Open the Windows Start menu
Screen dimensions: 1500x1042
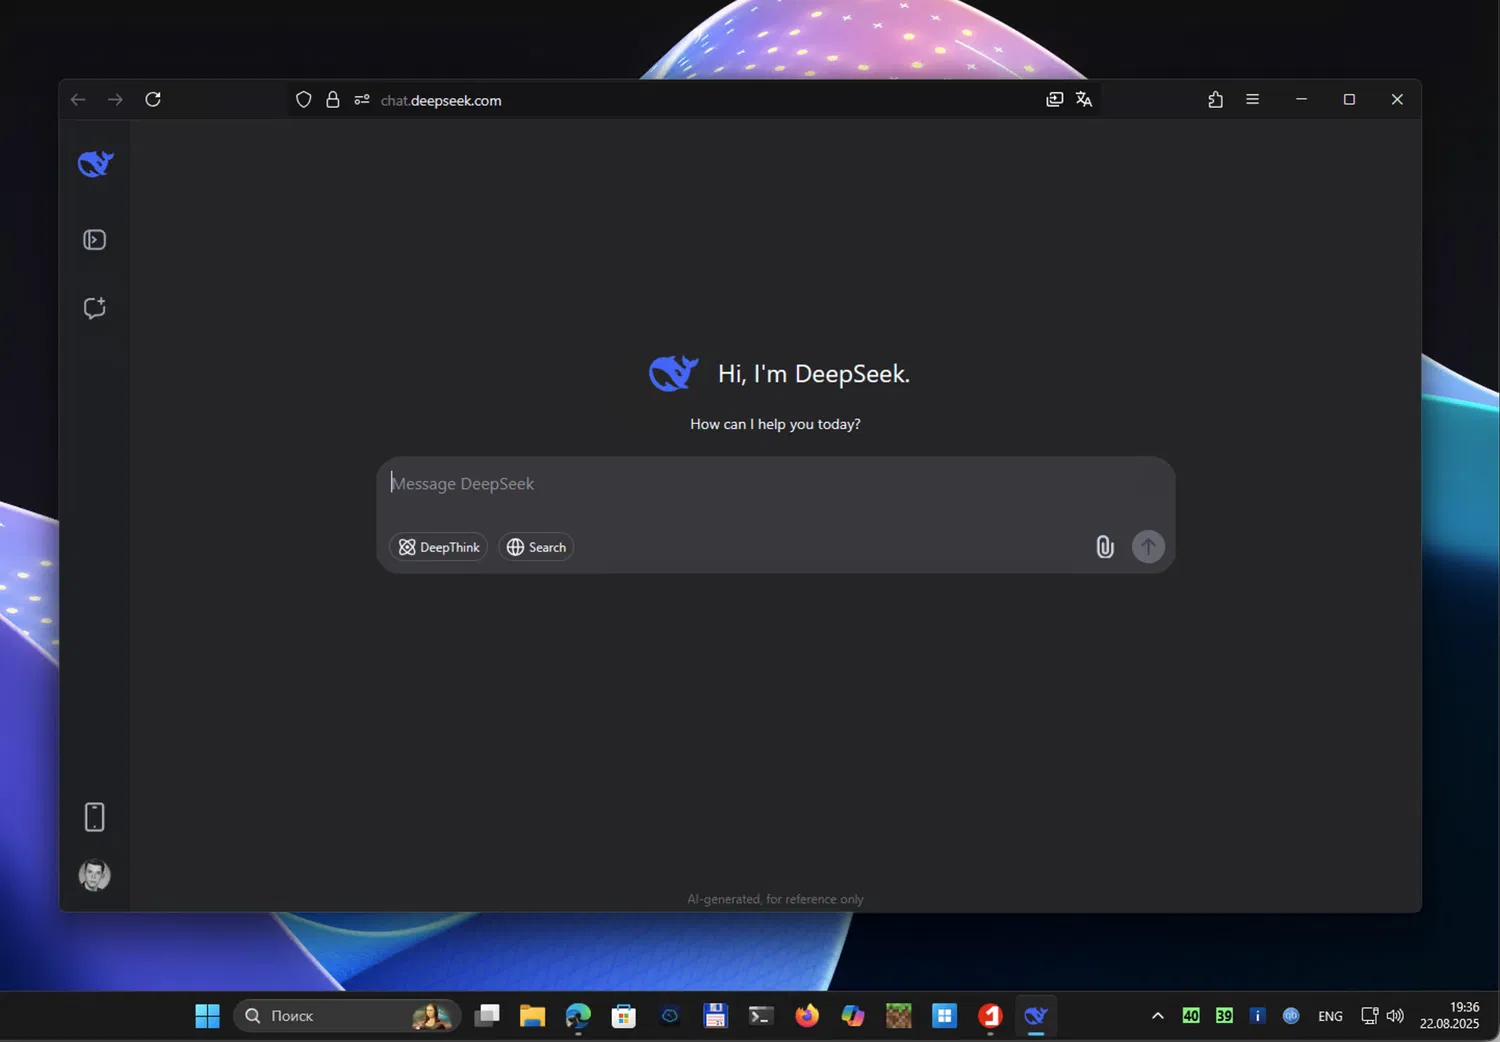tap(207, 1016)
